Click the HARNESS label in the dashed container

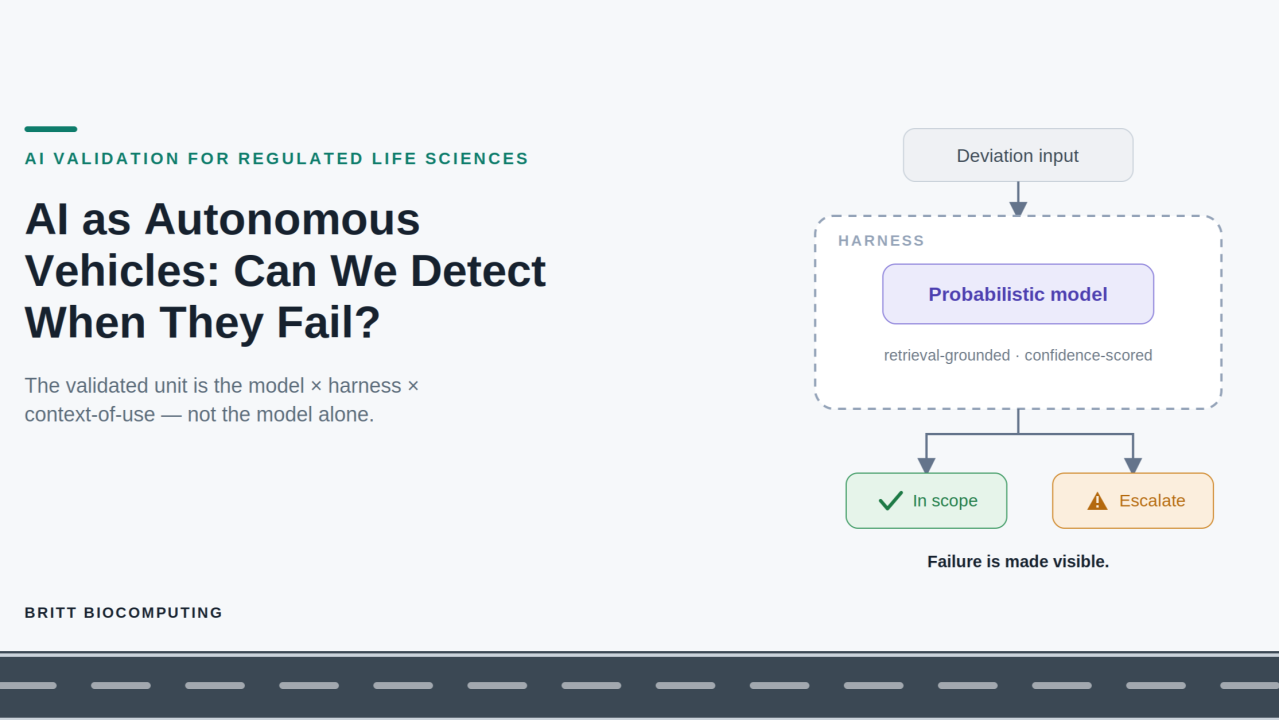point(881,241)
